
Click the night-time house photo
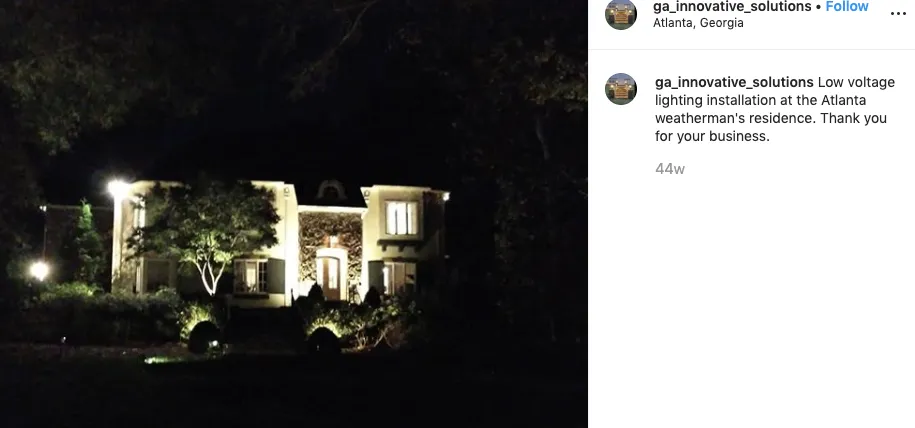click(294, 214)
